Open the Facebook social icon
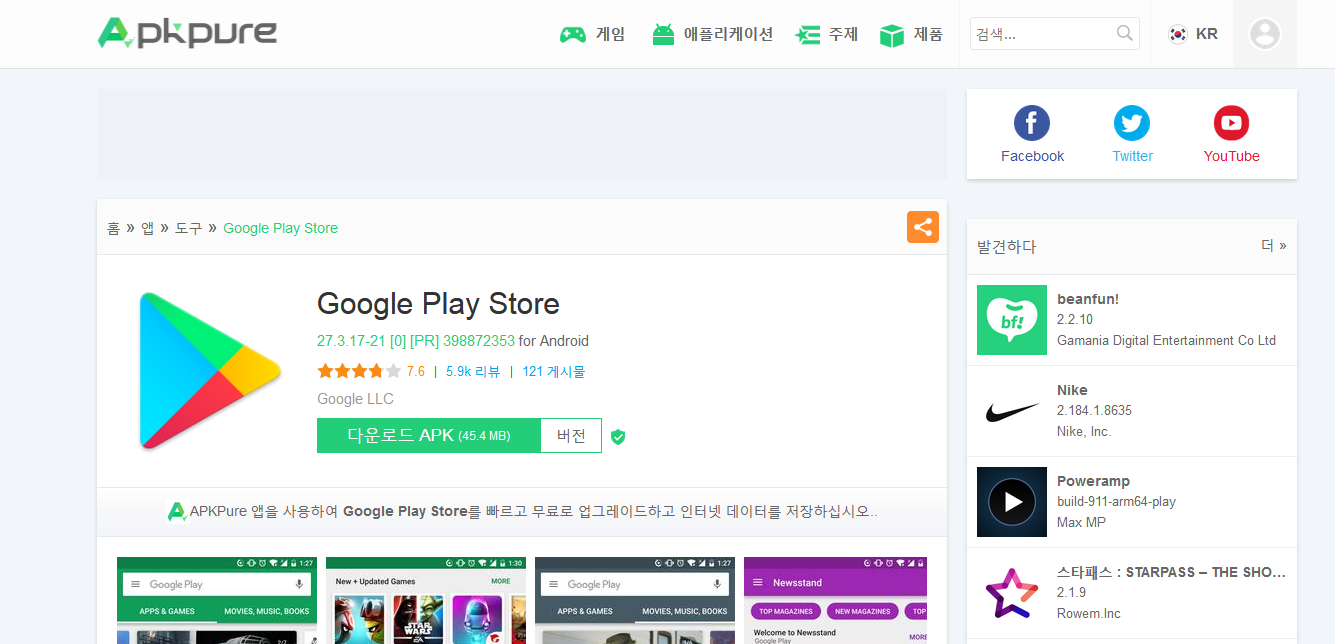This screenshot has width=1335, height=644. (1032, 123)
